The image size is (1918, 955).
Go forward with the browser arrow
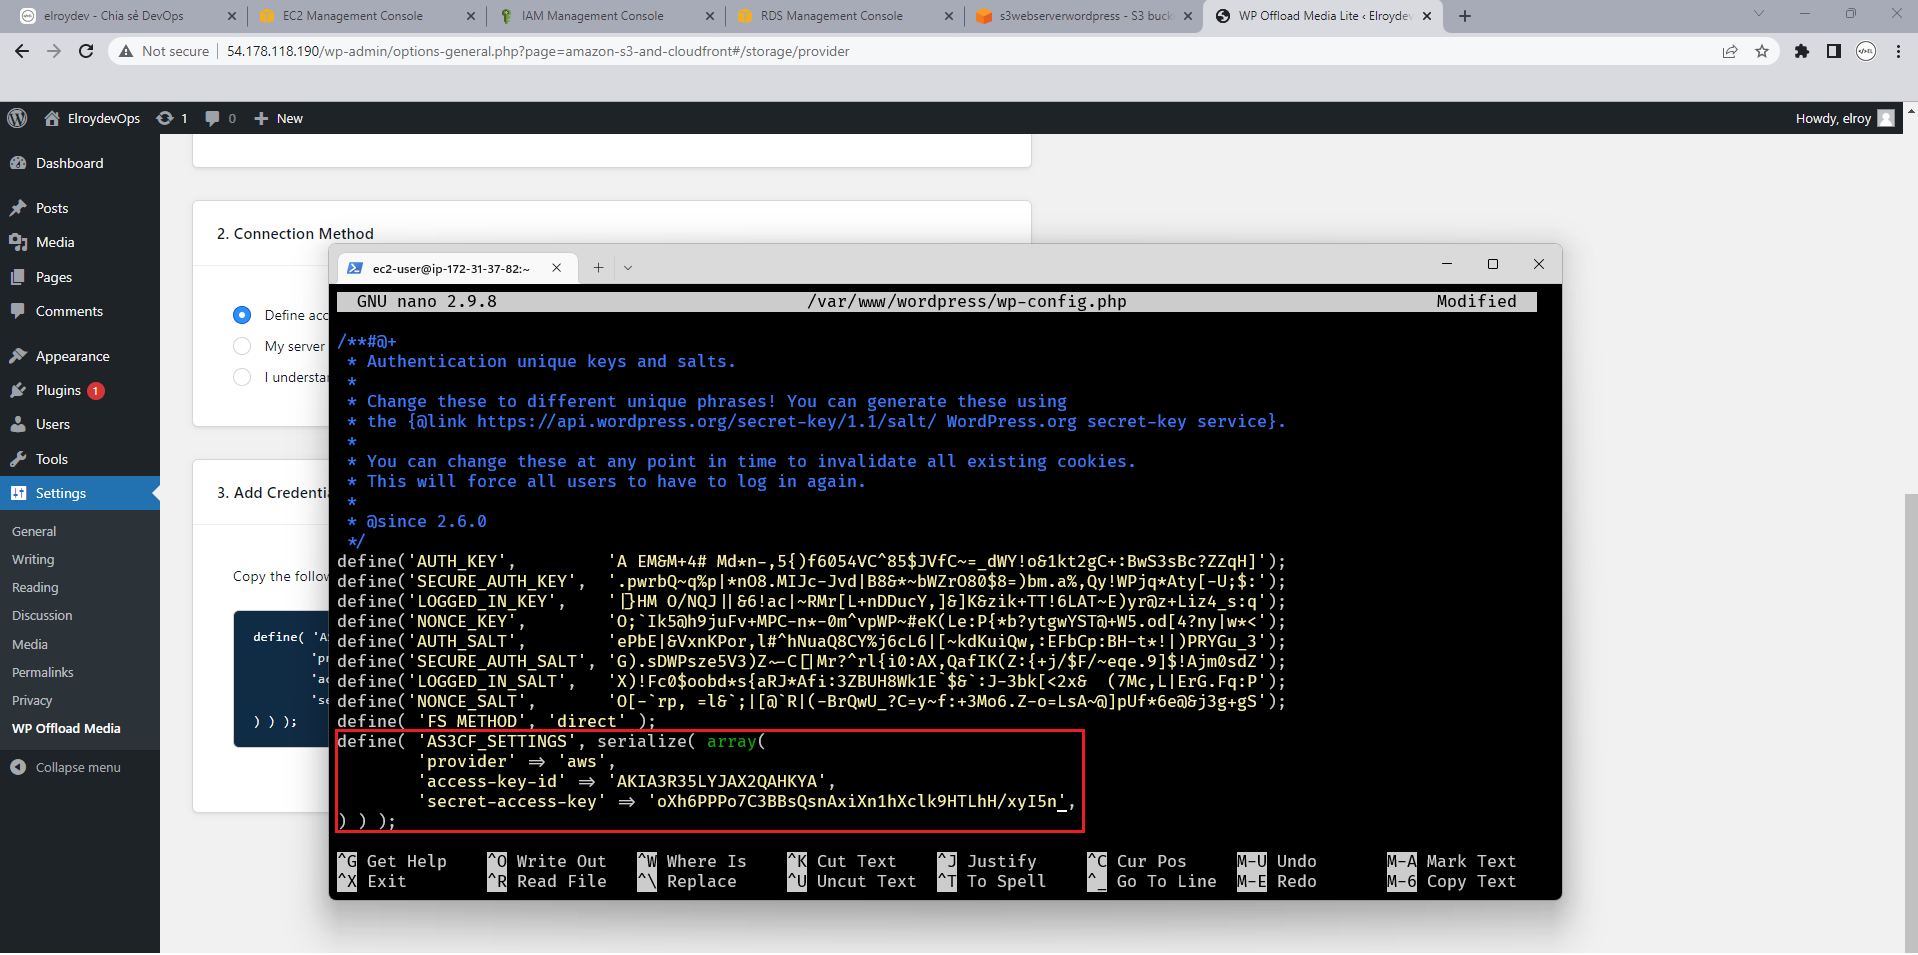click(x=54, y=51)
